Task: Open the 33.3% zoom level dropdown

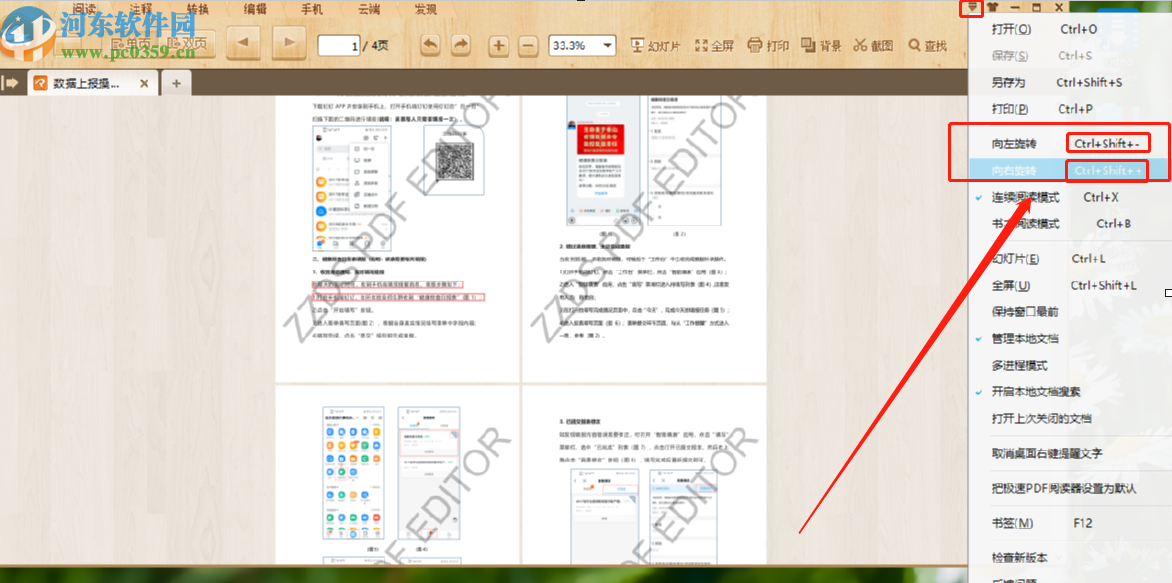Action: click(x=582, y=45)
